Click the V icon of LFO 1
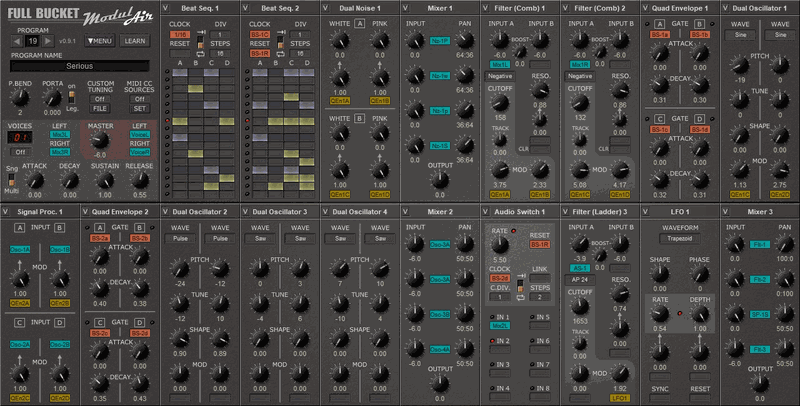The width and height of the screenshot is (800, 406). tap(647, 212)
